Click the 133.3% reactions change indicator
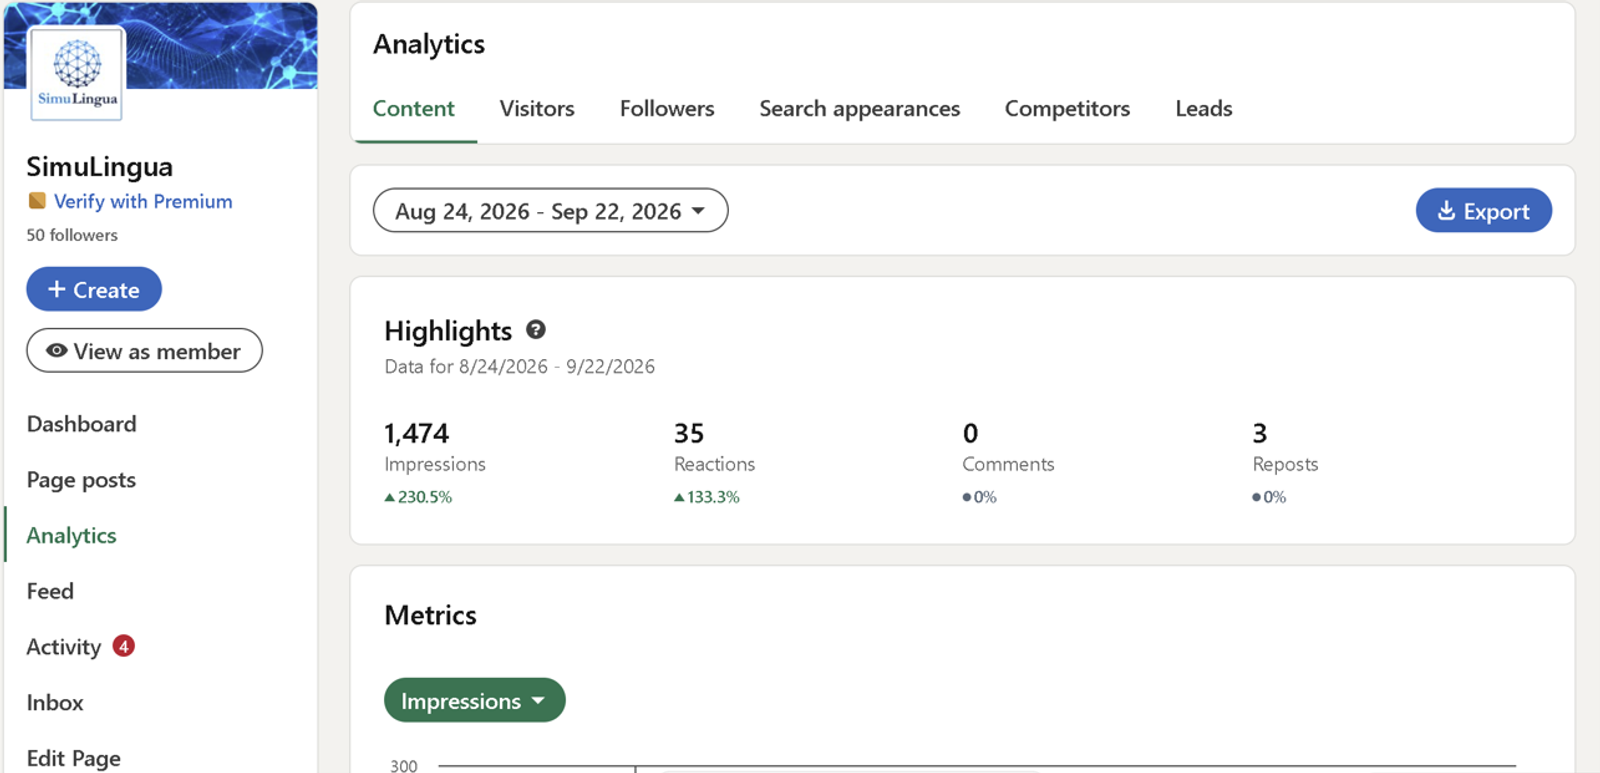This screenshot has width=1600, height=773. pyautogui.click(x=707, y=497)
